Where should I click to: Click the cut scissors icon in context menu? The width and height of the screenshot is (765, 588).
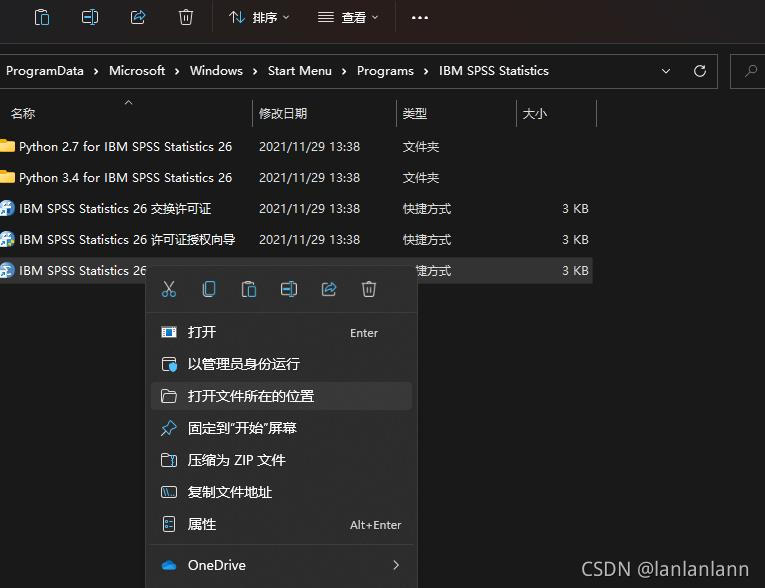[x=169, y=289]
